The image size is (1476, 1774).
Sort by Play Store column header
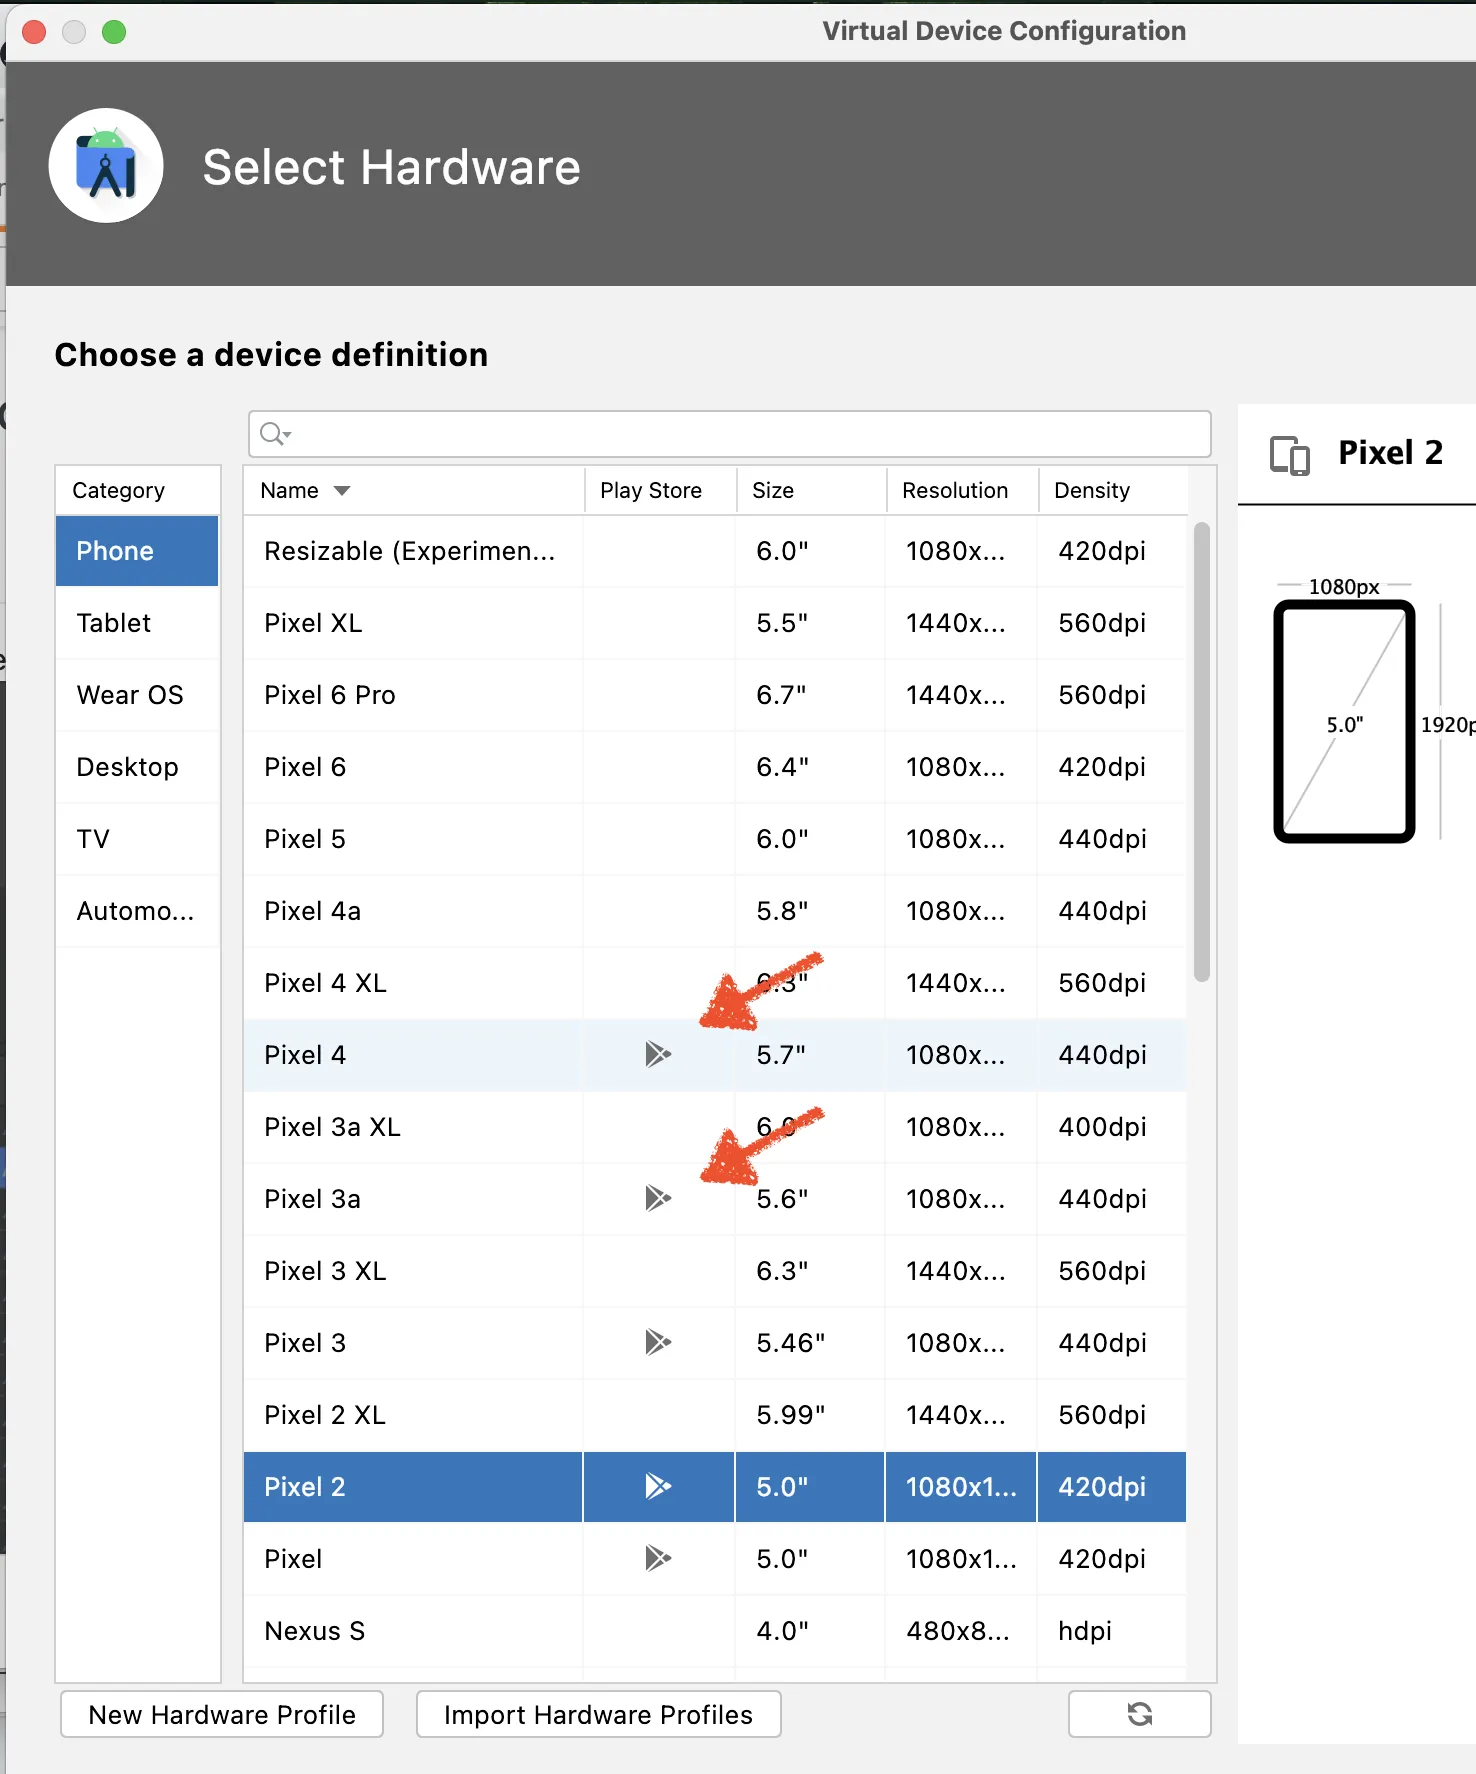[660, 491]
